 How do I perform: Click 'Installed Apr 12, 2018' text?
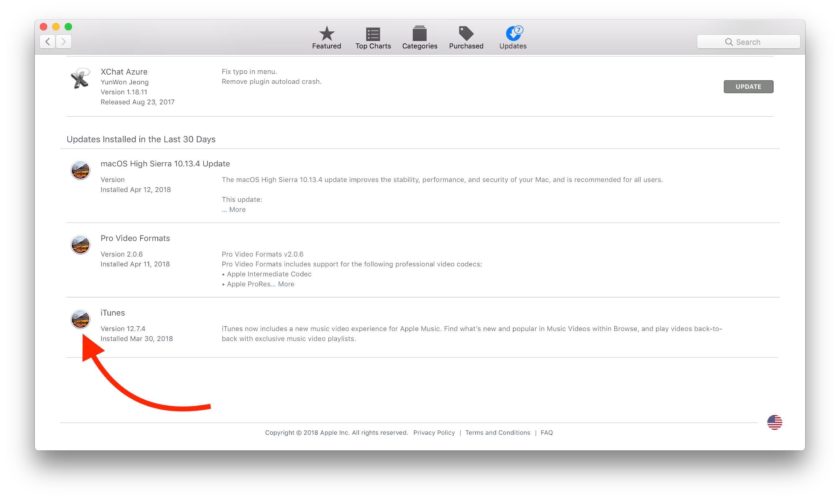(x=136, y=190)
